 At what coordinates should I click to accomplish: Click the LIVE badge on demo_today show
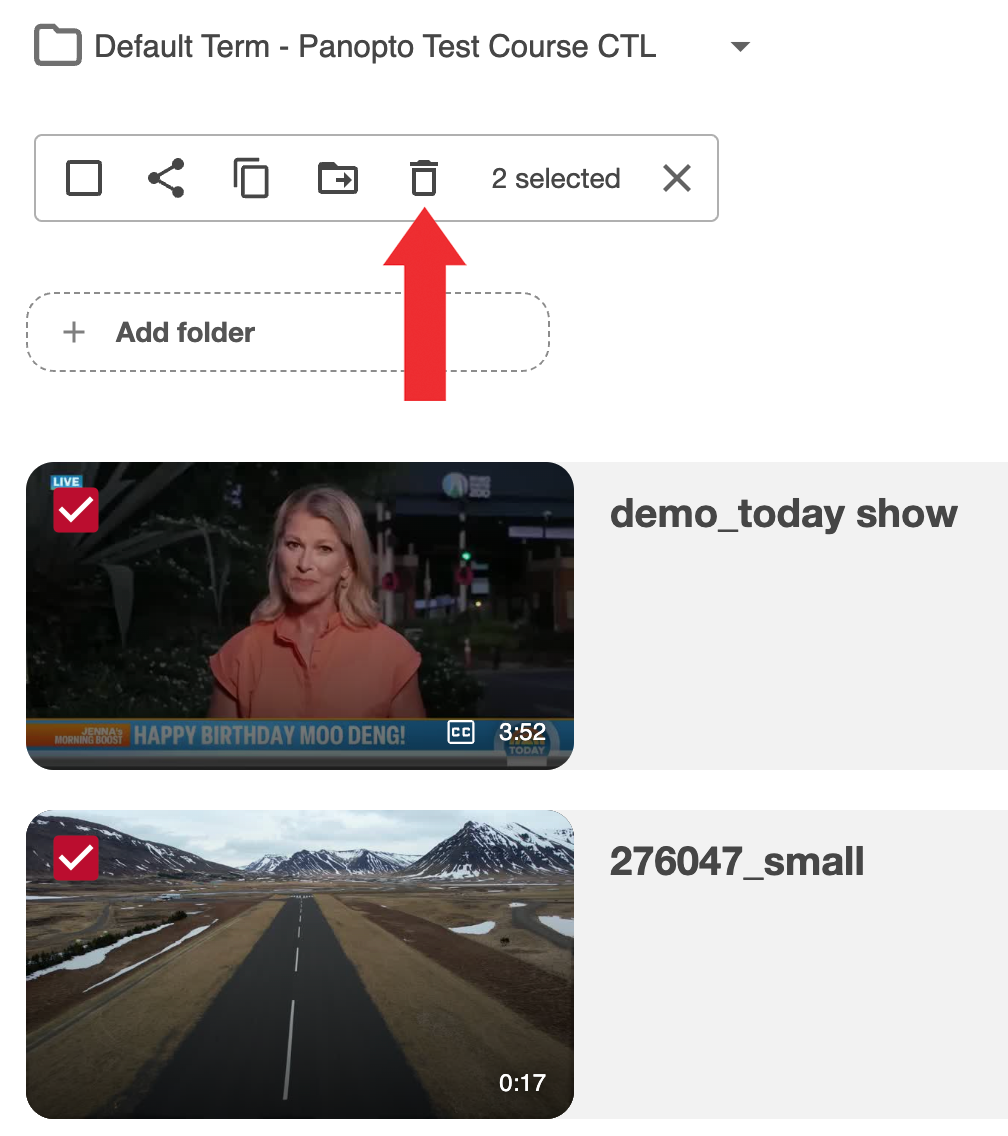click(66, 481)
